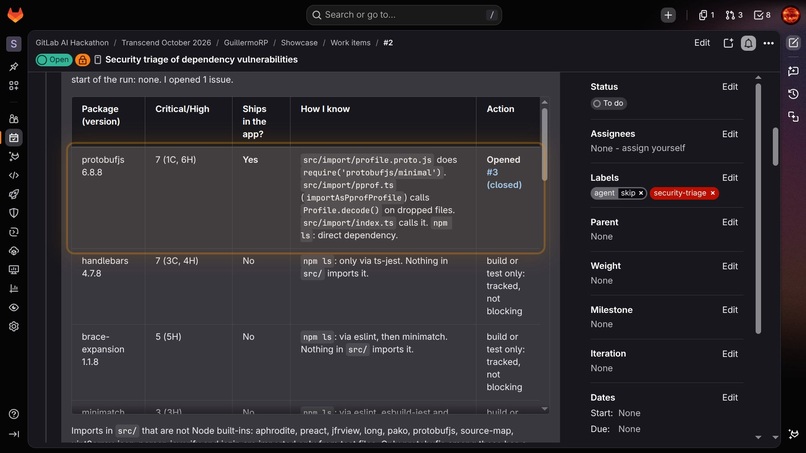Open the Code section icon in sidebar

pyautogui.click(x=14, y=175)
